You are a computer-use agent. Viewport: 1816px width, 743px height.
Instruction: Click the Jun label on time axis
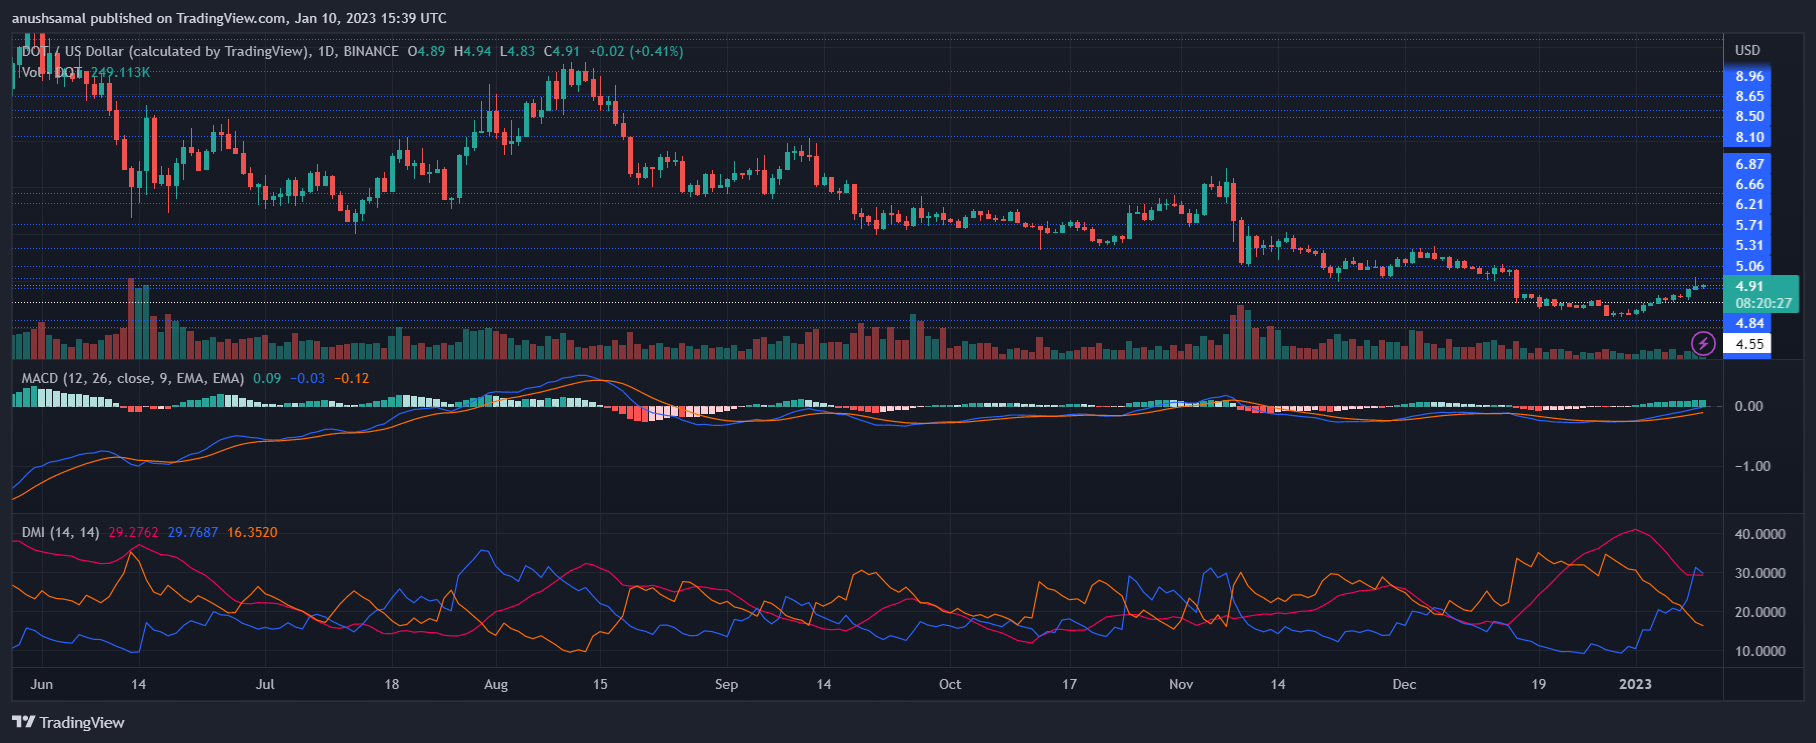pos(42,684)
